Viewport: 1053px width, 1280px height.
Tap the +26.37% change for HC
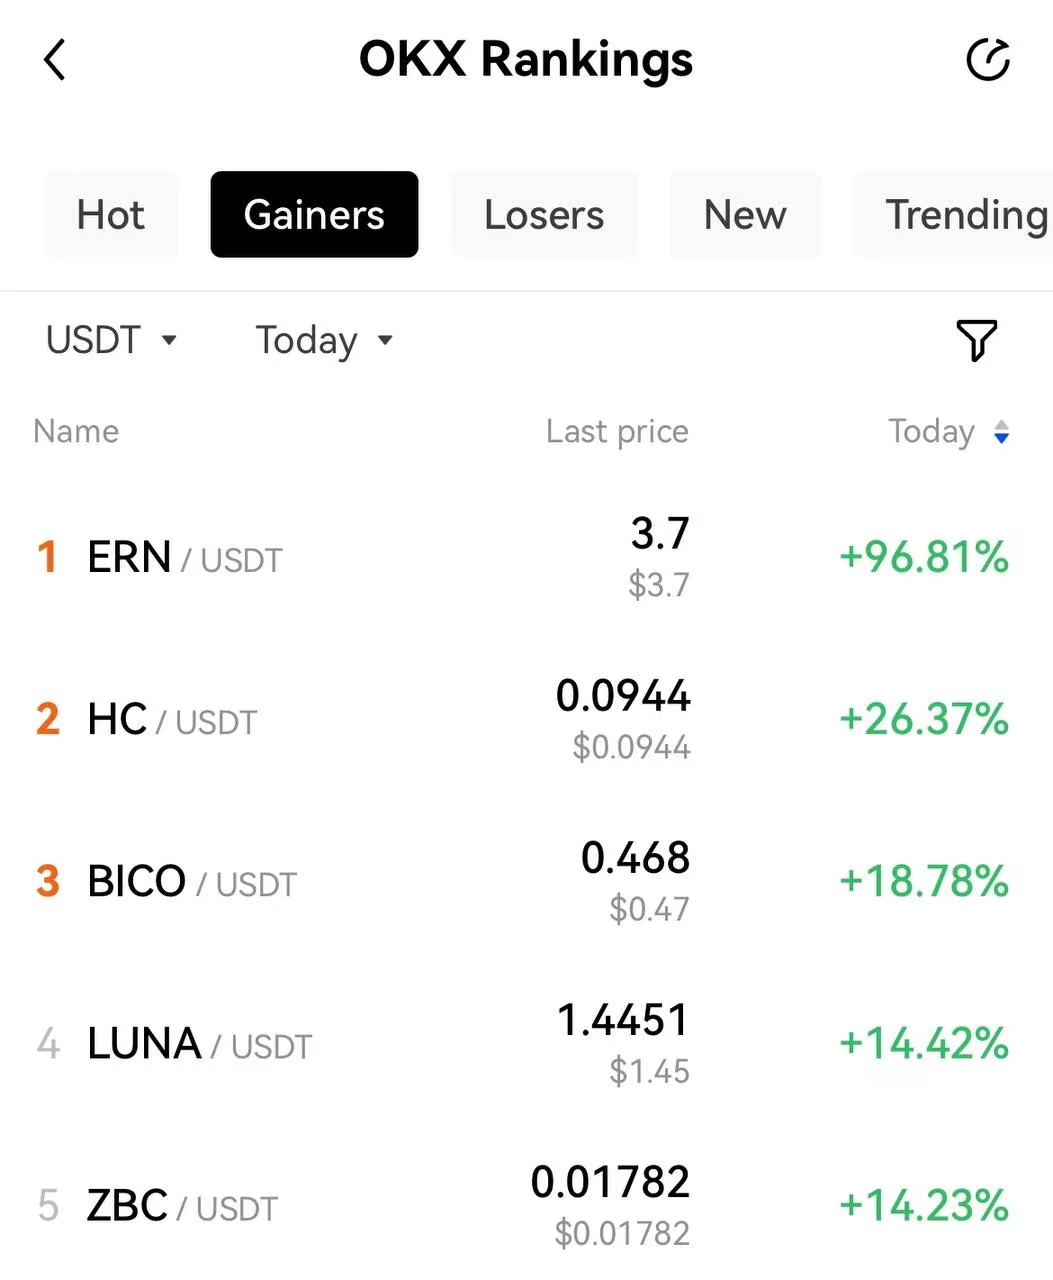[x=924, y=719]
